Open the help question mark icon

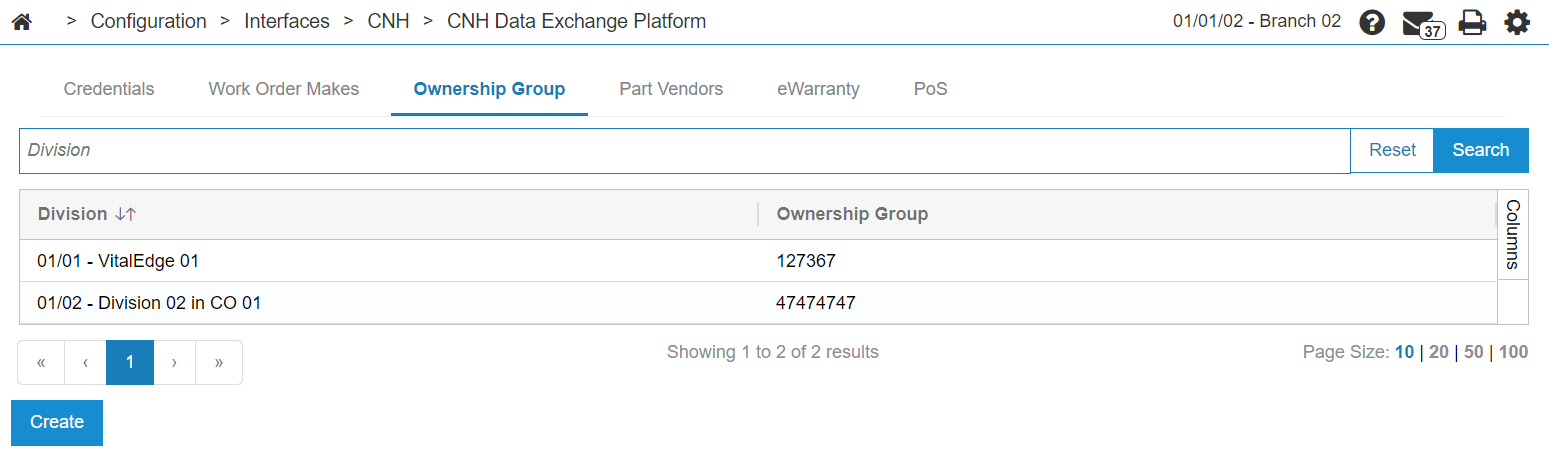1372,22
